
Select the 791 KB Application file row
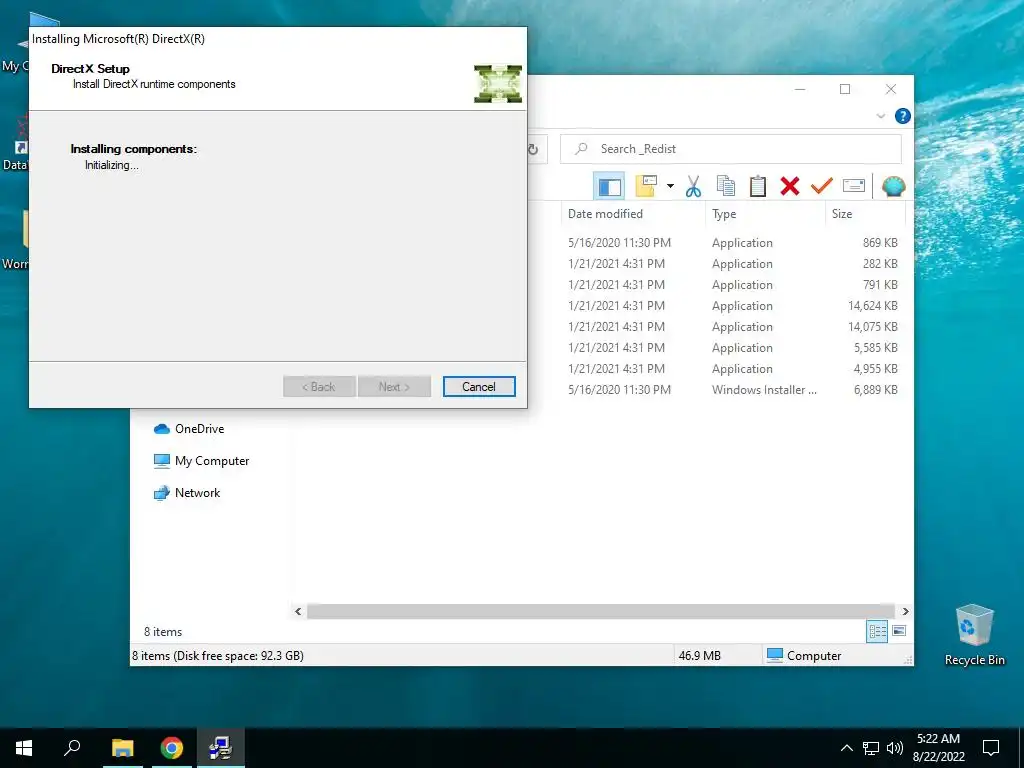pyautogui.click(x=733, y=285)
